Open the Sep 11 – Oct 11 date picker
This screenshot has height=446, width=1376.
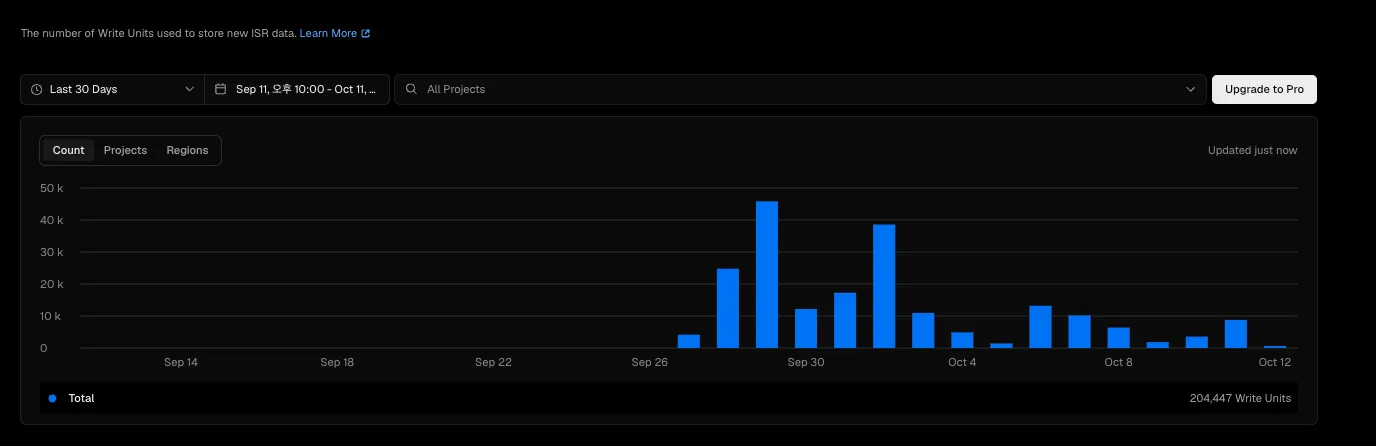[x=297, y=89]
